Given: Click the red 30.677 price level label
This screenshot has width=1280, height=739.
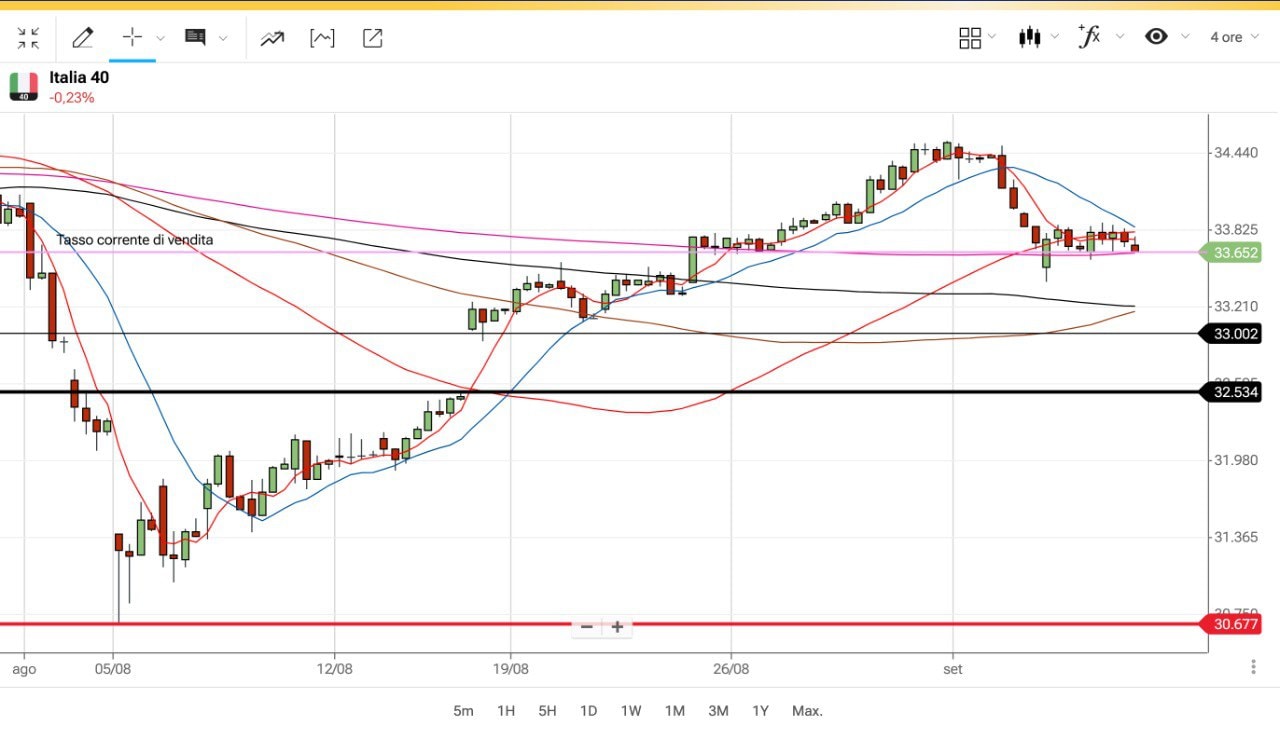Looking at the screenshot, I should [x=1235, y=624].
